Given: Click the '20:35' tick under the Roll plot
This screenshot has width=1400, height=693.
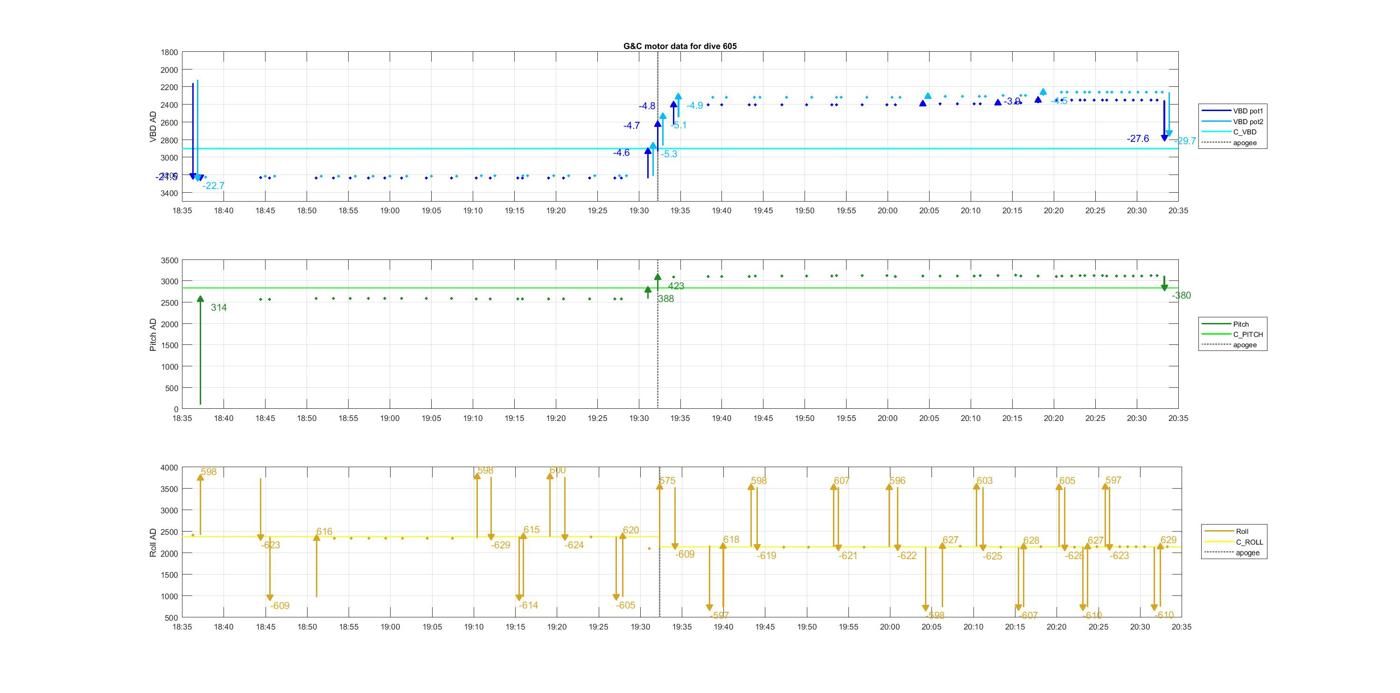Looking at the screenshot, I should (x=1181, y=628).
